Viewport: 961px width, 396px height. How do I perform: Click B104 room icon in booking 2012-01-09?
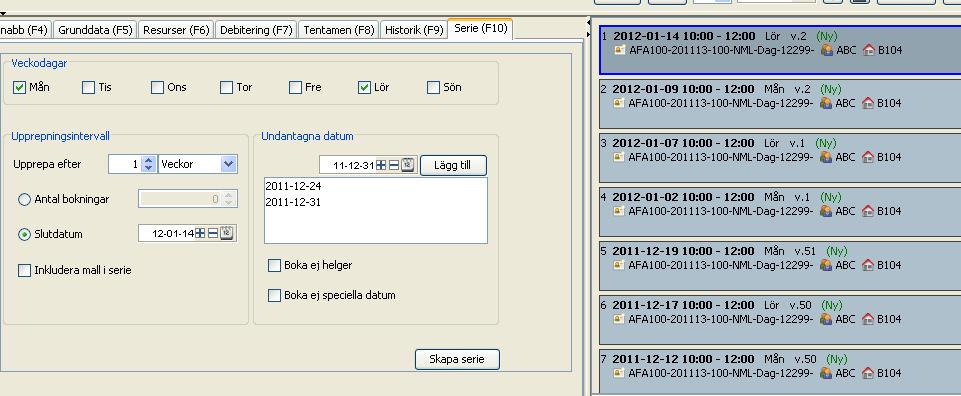point(868,103)
